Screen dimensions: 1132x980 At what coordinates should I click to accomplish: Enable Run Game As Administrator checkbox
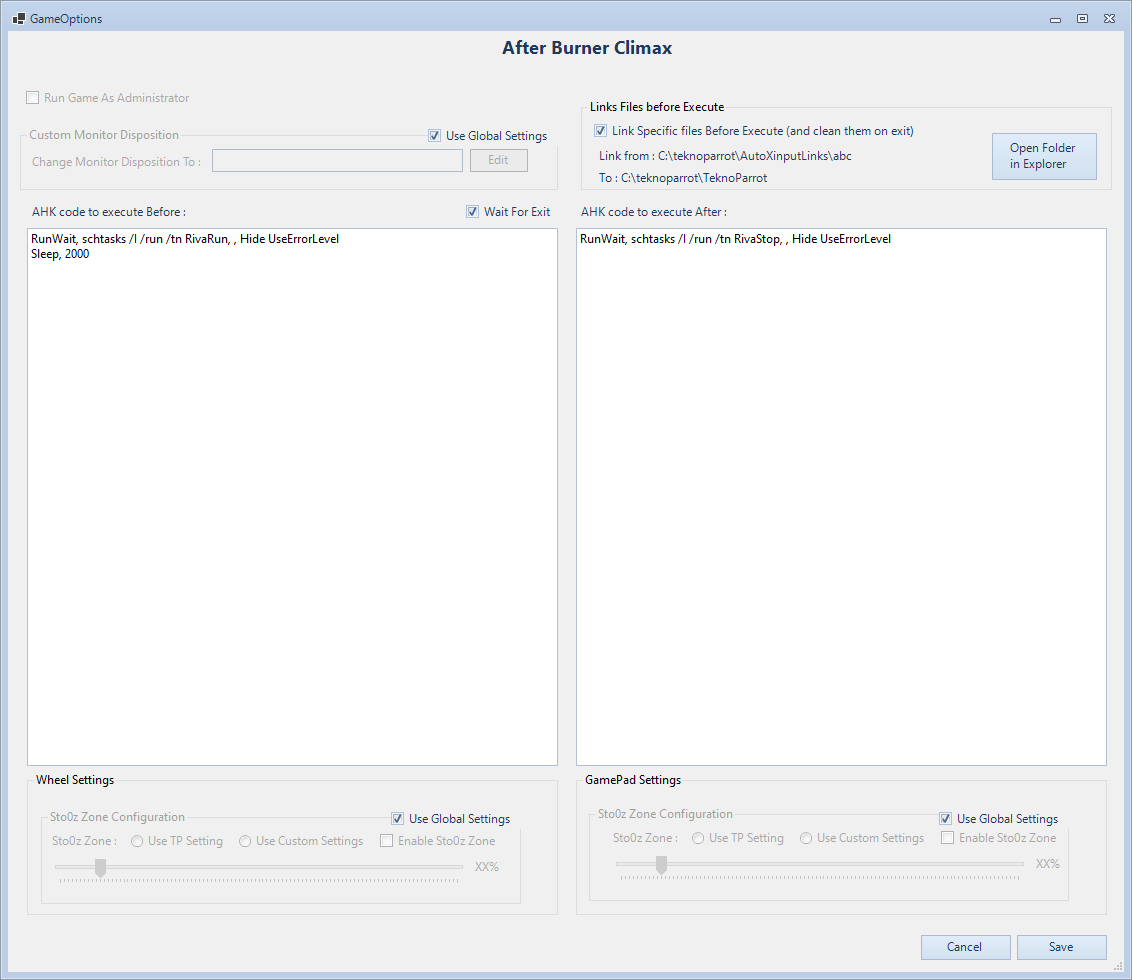pyautogui.click(x=32, y=97)
